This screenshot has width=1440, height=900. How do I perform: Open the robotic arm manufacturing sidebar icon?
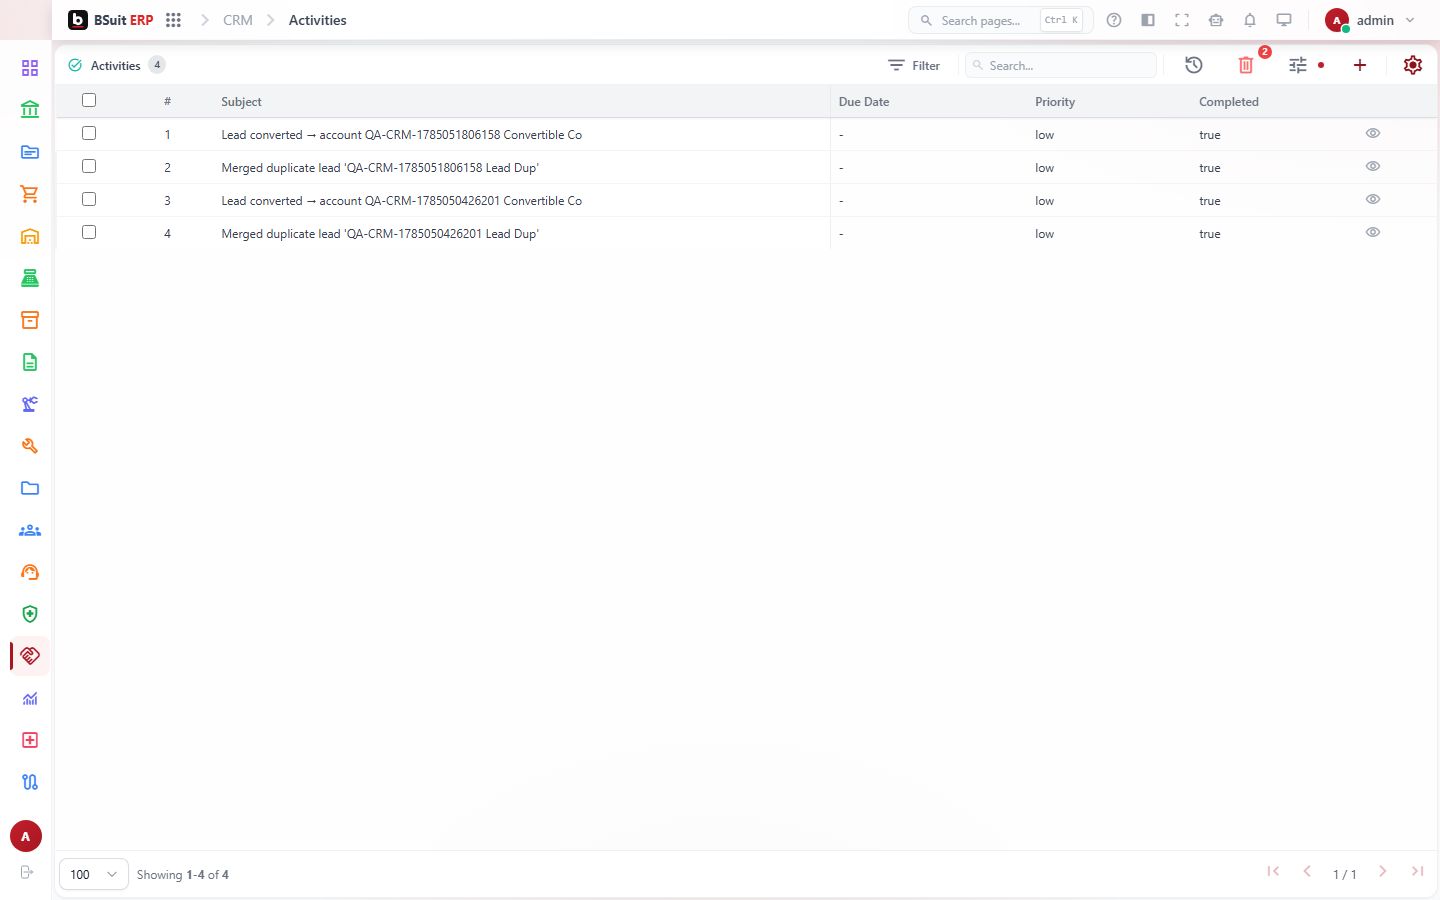click(30, 404)
